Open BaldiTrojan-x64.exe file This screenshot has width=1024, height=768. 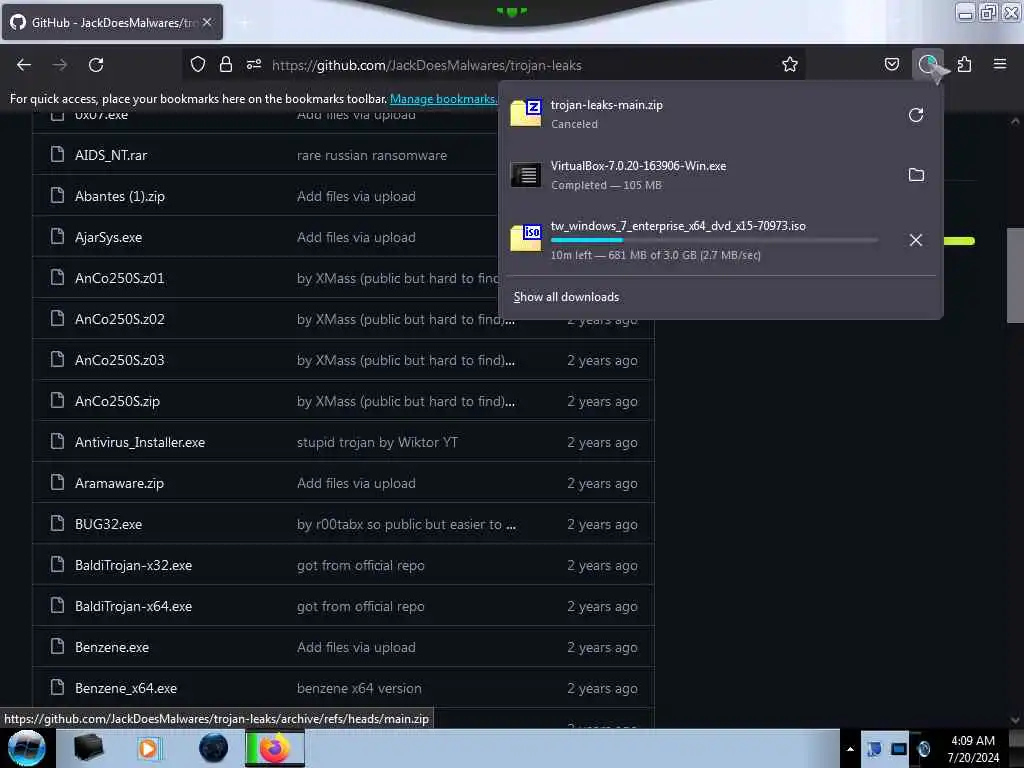pyautogui.click(x=133, y=607)
